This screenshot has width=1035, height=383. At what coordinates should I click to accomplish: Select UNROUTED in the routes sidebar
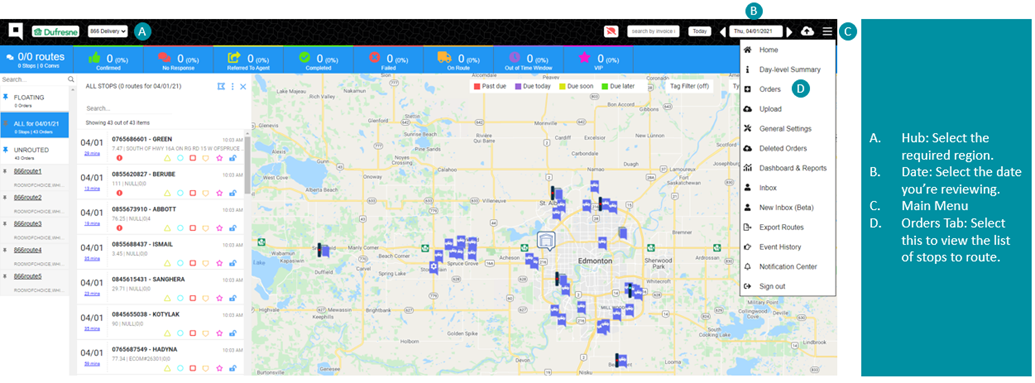click(x=34, y=153)
